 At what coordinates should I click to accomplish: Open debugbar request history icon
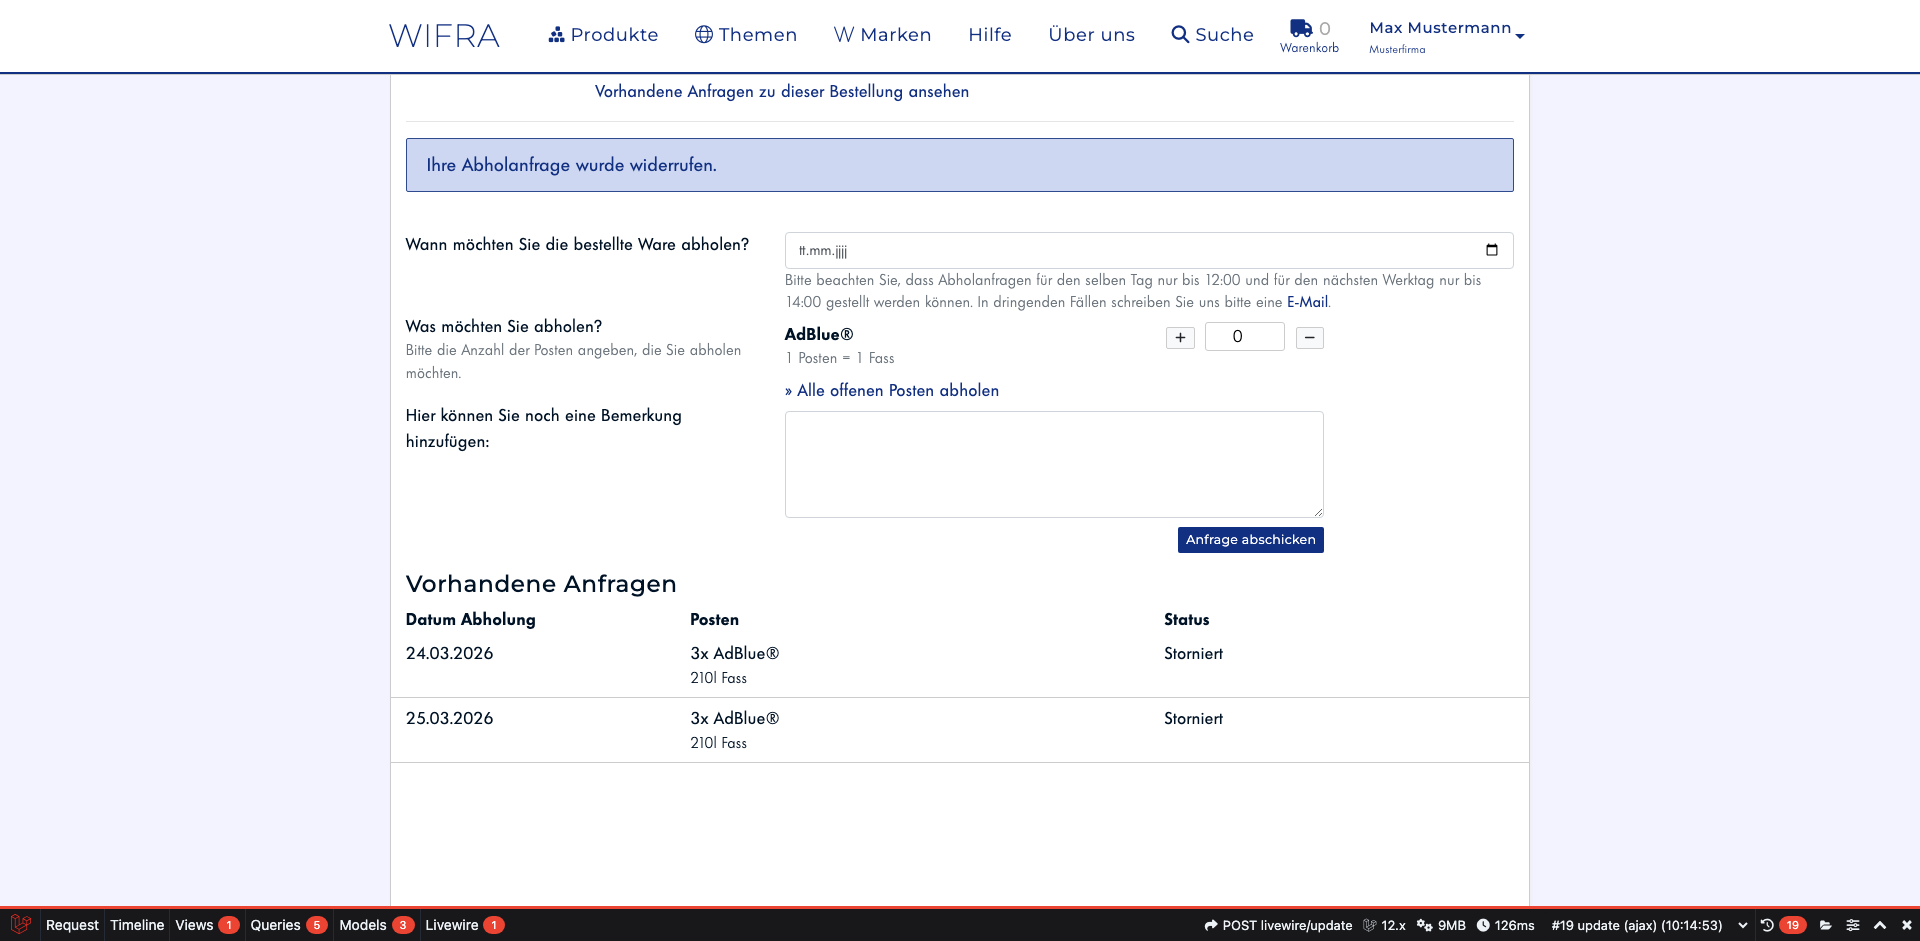click(1767, 925)
